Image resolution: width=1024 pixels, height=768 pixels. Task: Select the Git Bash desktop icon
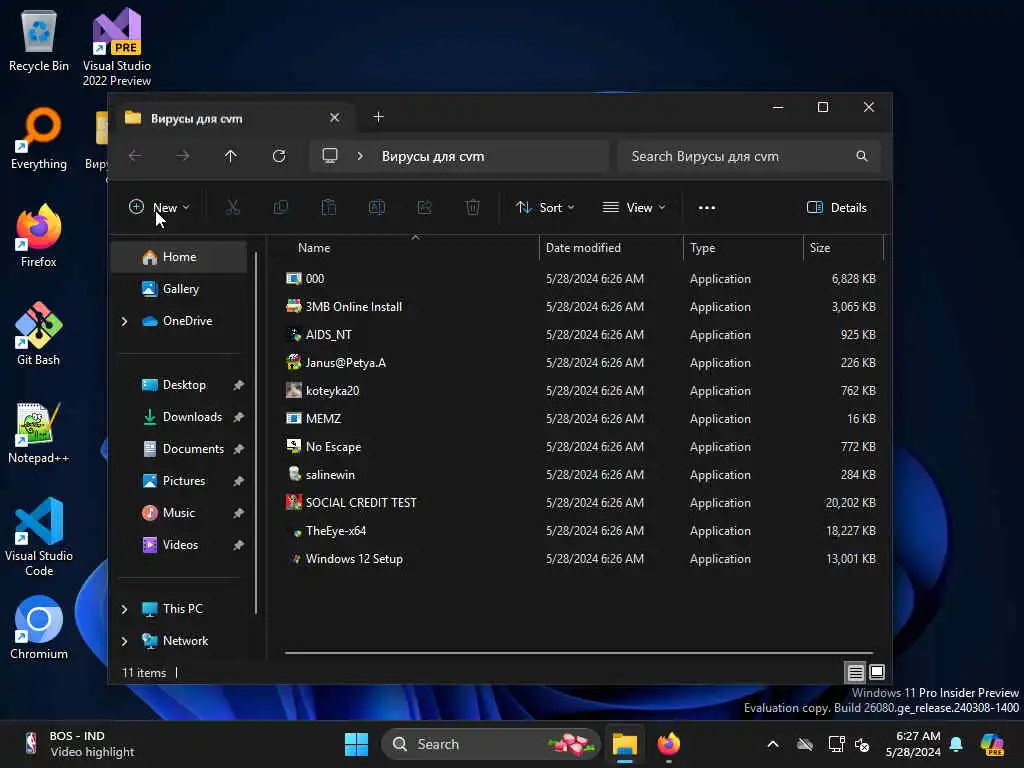[x=39, y=334]
